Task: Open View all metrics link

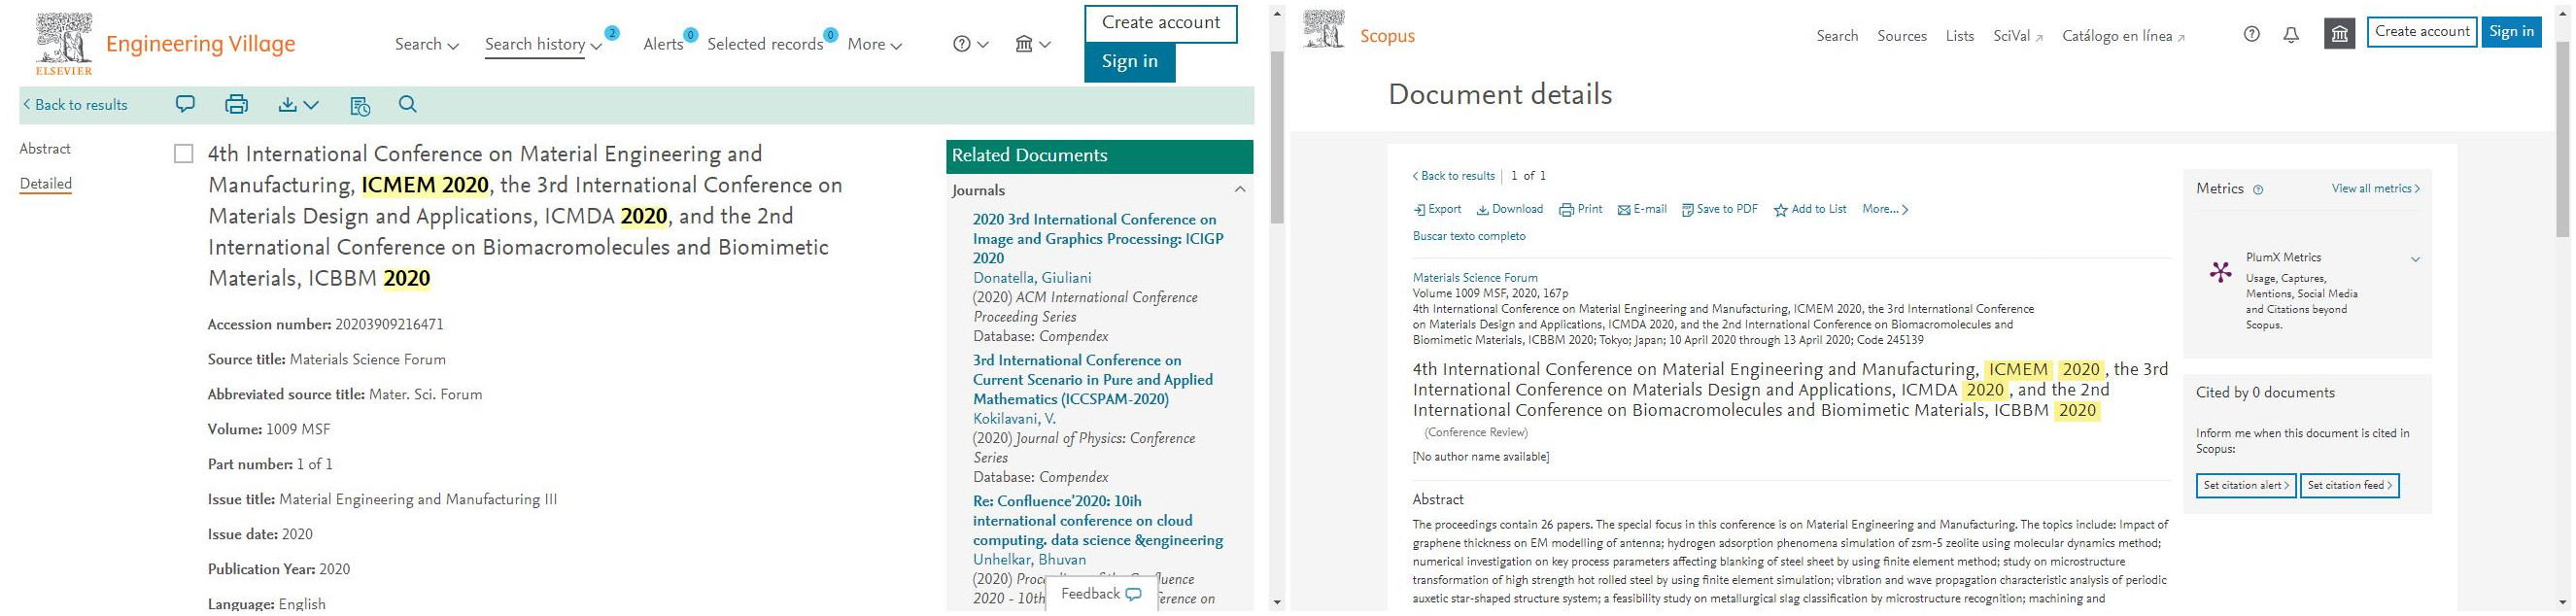Action: coord(2376,189)
